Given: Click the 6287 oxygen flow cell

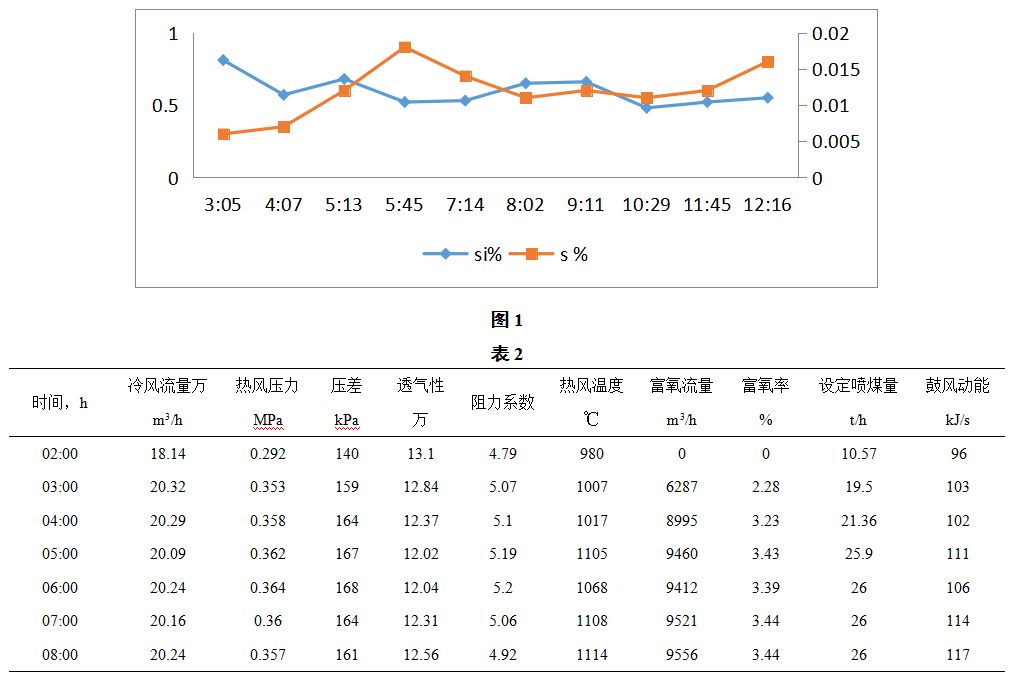Looking at the screenshot, I should [681, 487].
